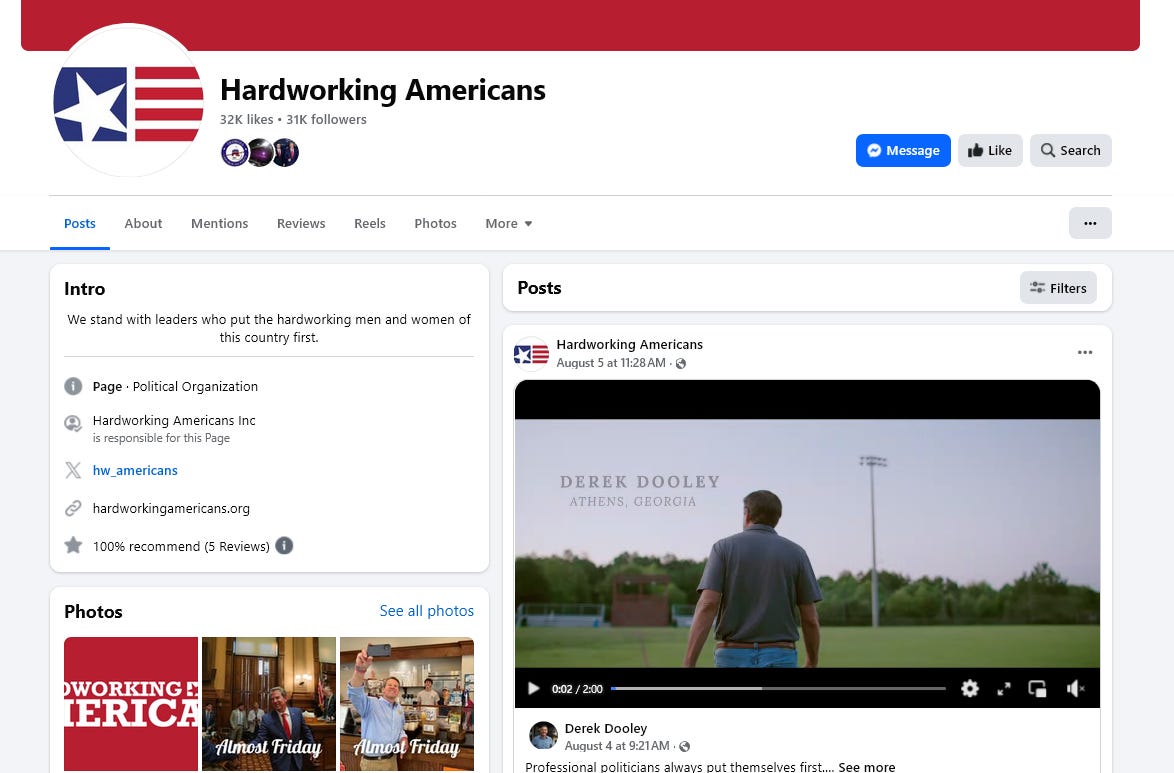Open the August 5 at 11:28 AM timestamp
The height and width of the screenshot is (773, 1174).
click(611, 363)
